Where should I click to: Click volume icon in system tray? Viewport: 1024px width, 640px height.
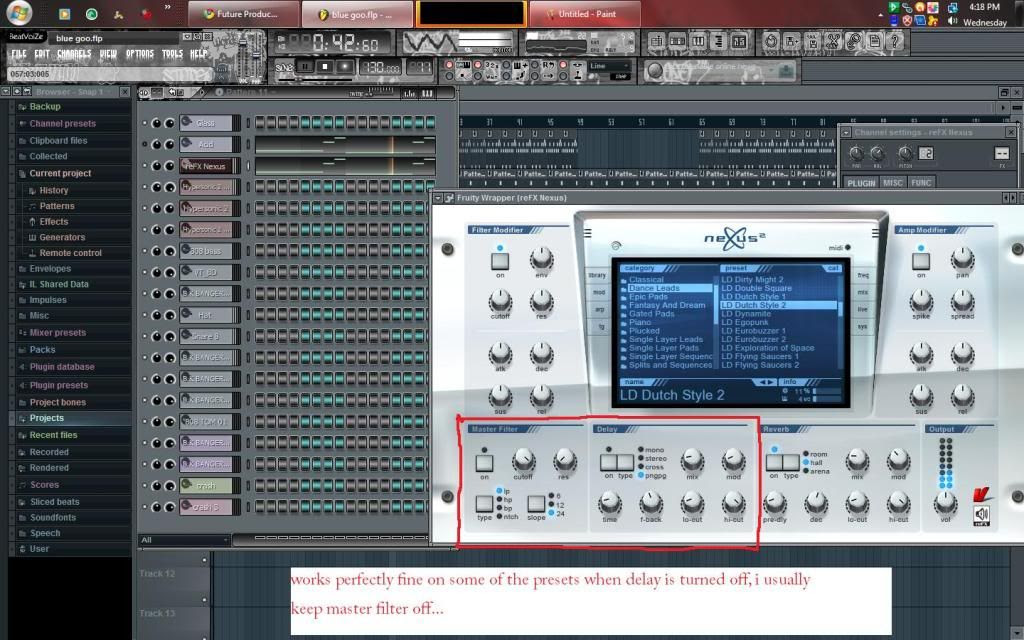click(x=952, y=21)
